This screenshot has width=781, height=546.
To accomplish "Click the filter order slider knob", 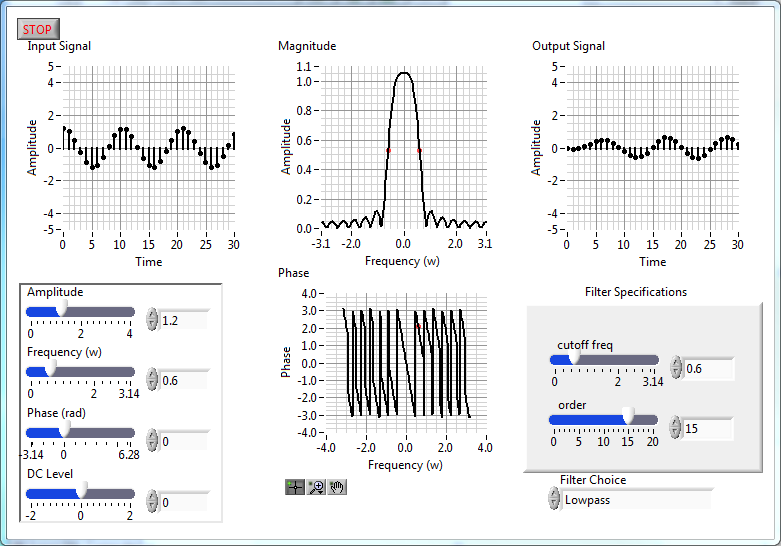I will coord(629,419).
